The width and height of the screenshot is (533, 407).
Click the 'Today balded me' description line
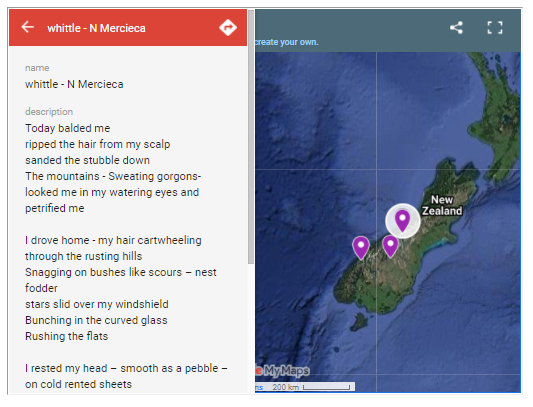click(68, 128)
